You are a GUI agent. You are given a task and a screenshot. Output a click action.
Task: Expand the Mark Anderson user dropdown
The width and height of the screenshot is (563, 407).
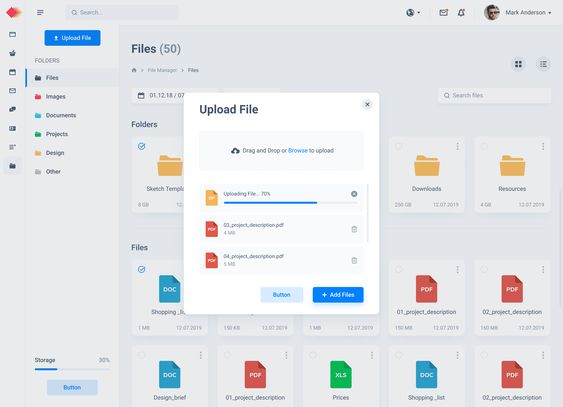tap(528, 13)
